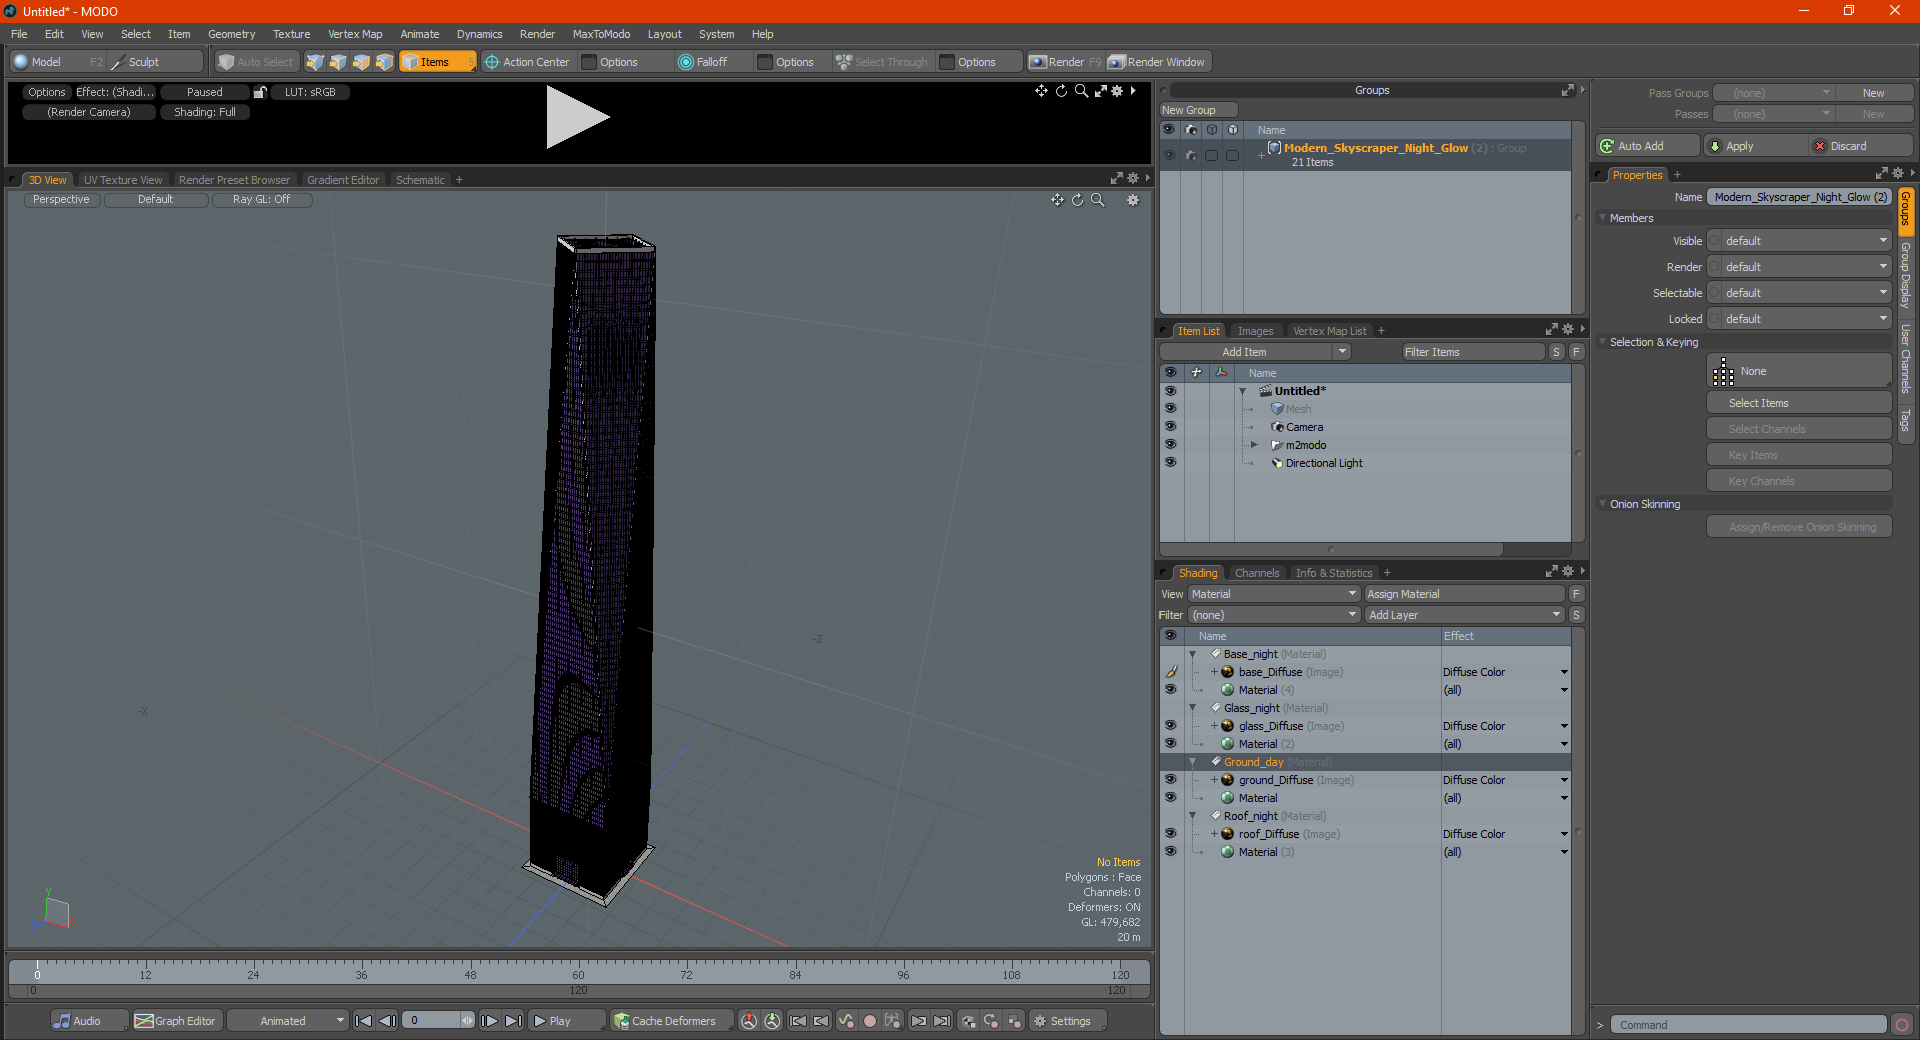The width and height of the screenshot is (1920, 1040).
Task: Switch to Materials selection mode icon
Action: tap(384, 62)
